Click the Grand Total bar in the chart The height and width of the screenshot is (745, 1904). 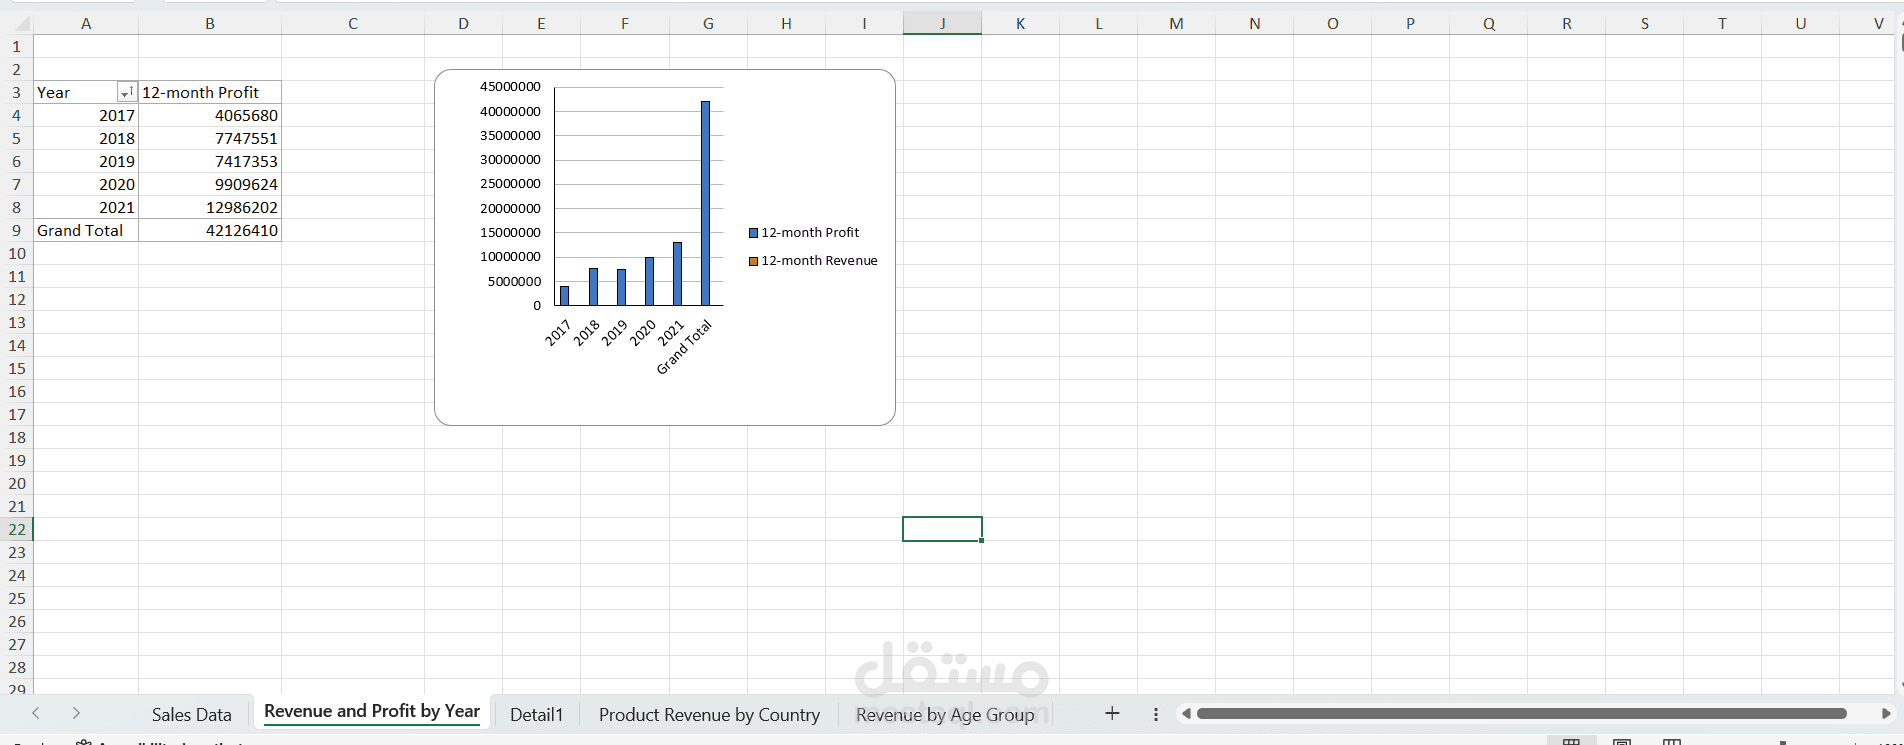(x=705, y=203)
